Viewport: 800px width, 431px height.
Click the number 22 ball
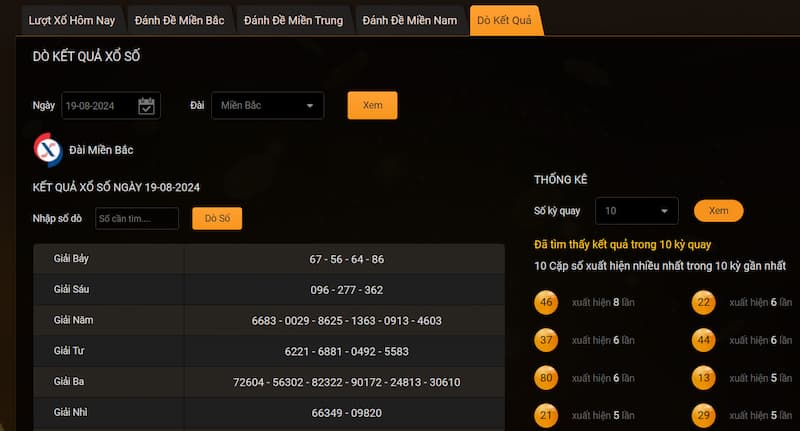pos(704,303)
